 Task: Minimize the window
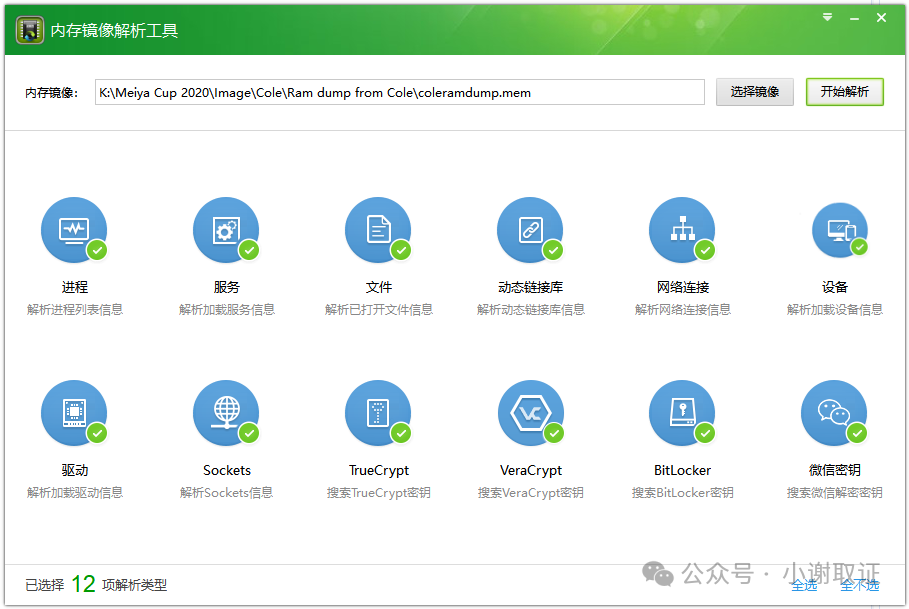pos(854,19)
